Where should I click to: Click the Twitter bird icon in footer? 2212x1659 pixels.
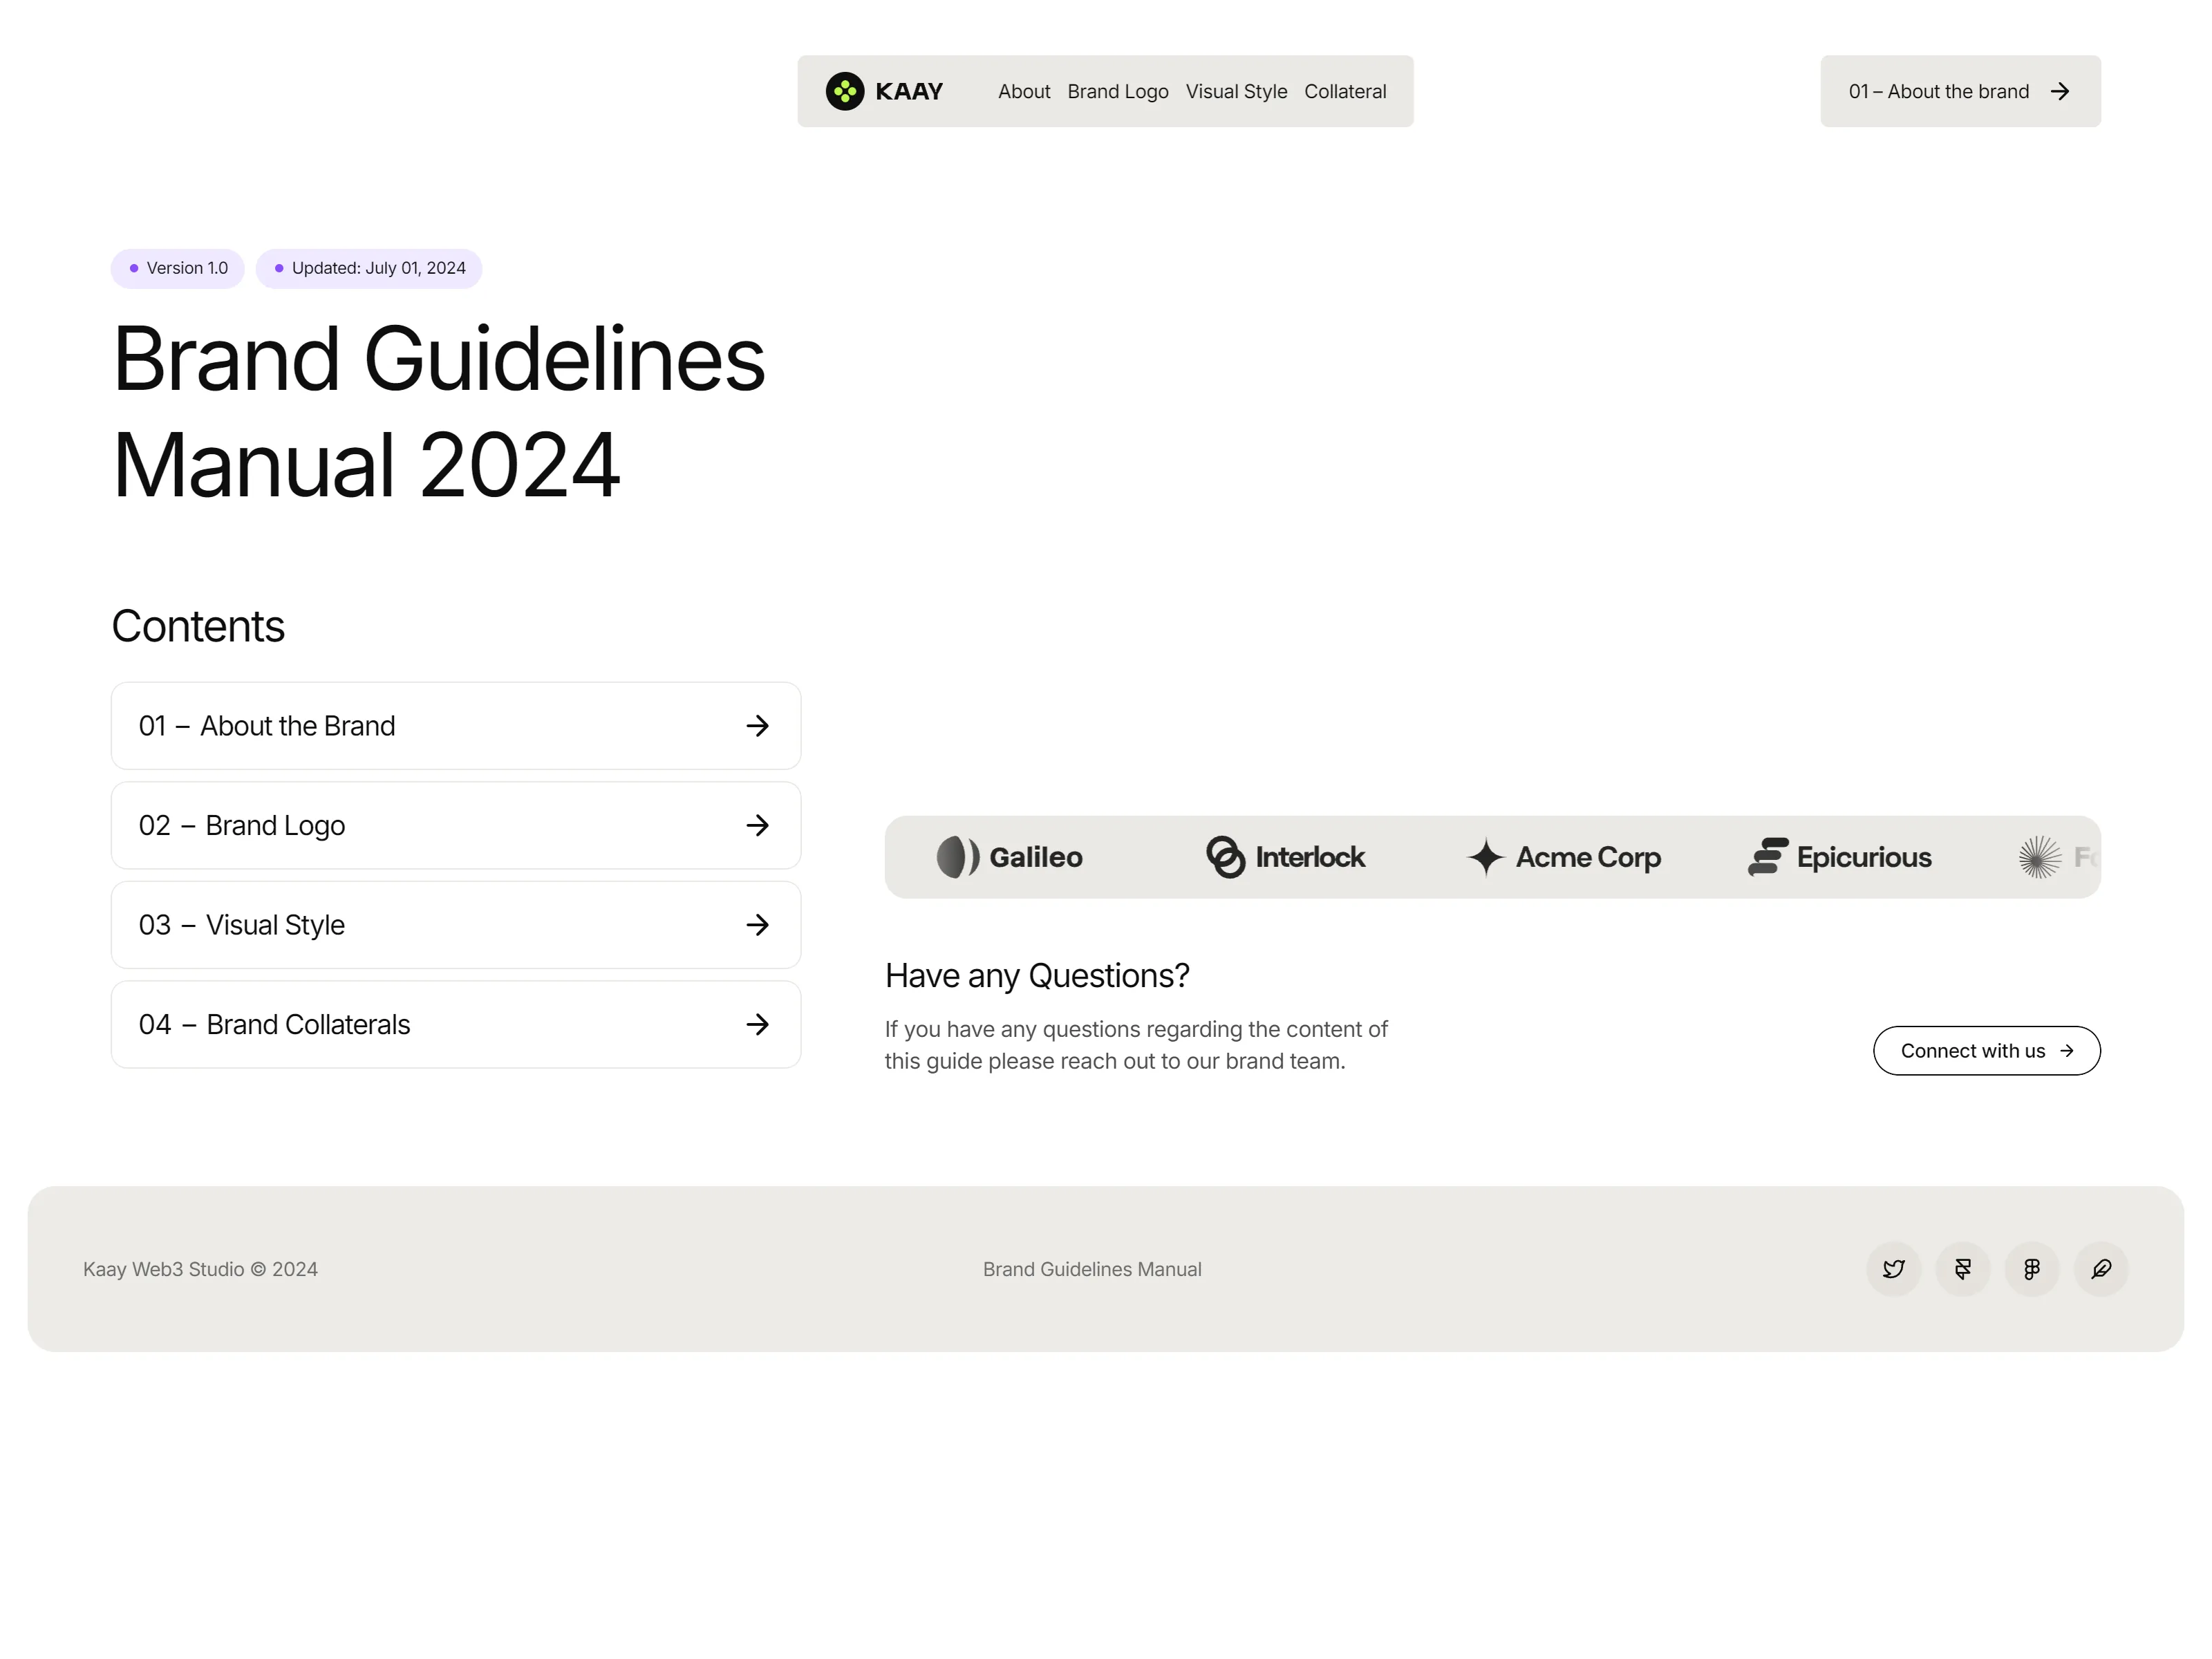click(x=1893, y=1269)
